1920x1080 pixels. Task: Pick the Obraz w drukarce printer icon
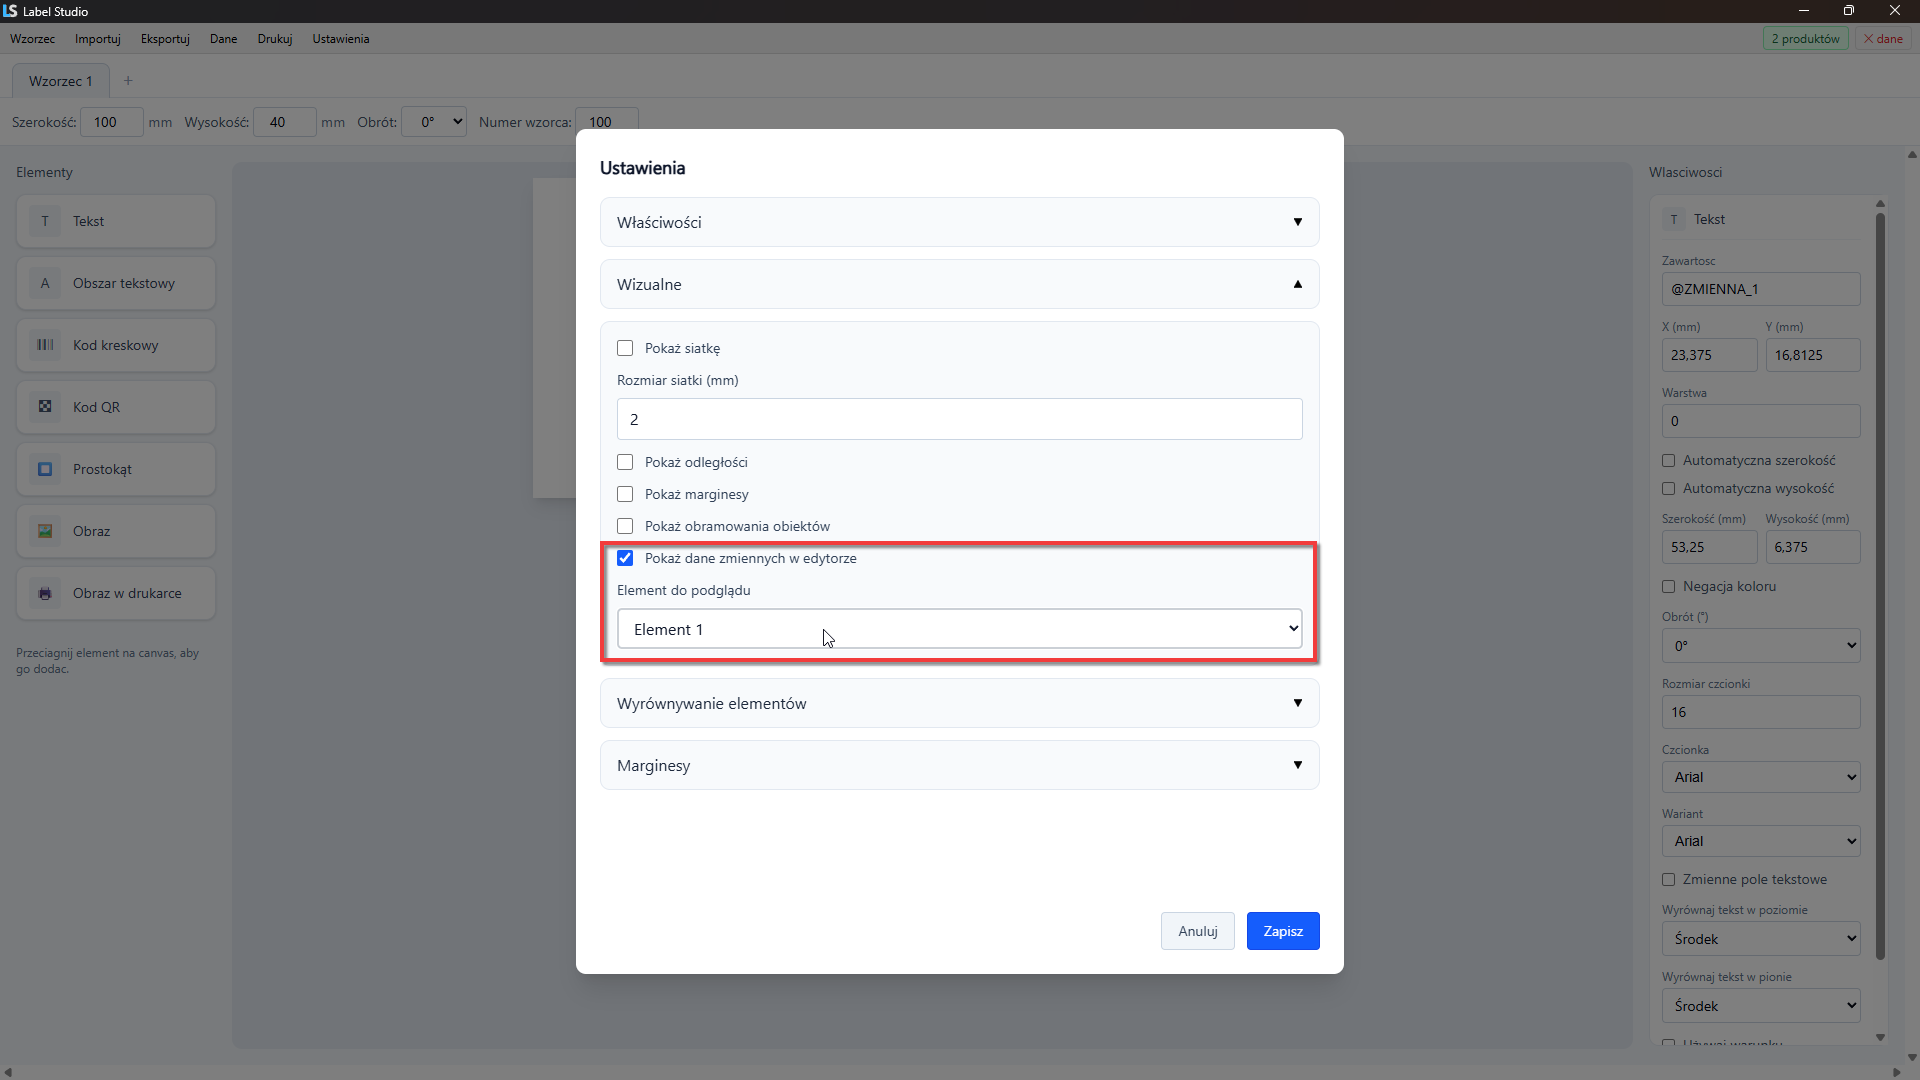point(45,593)
